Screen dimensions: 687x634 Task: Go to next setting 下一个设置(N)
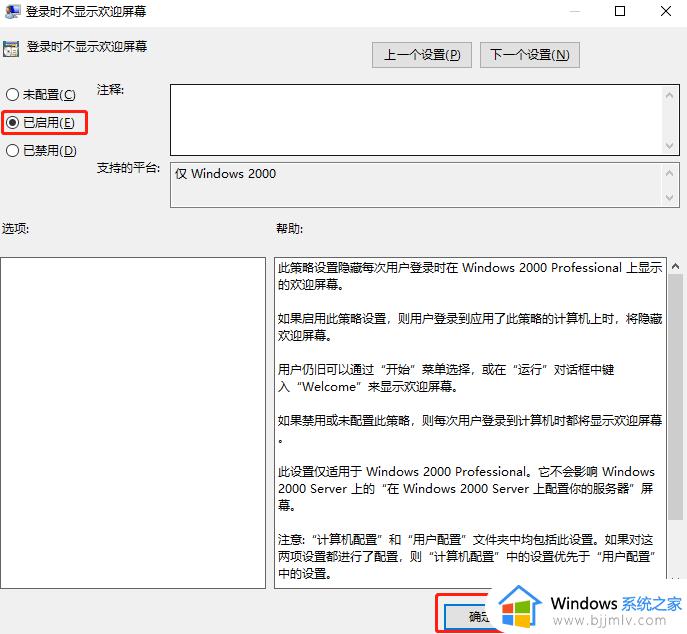[529, 55]
